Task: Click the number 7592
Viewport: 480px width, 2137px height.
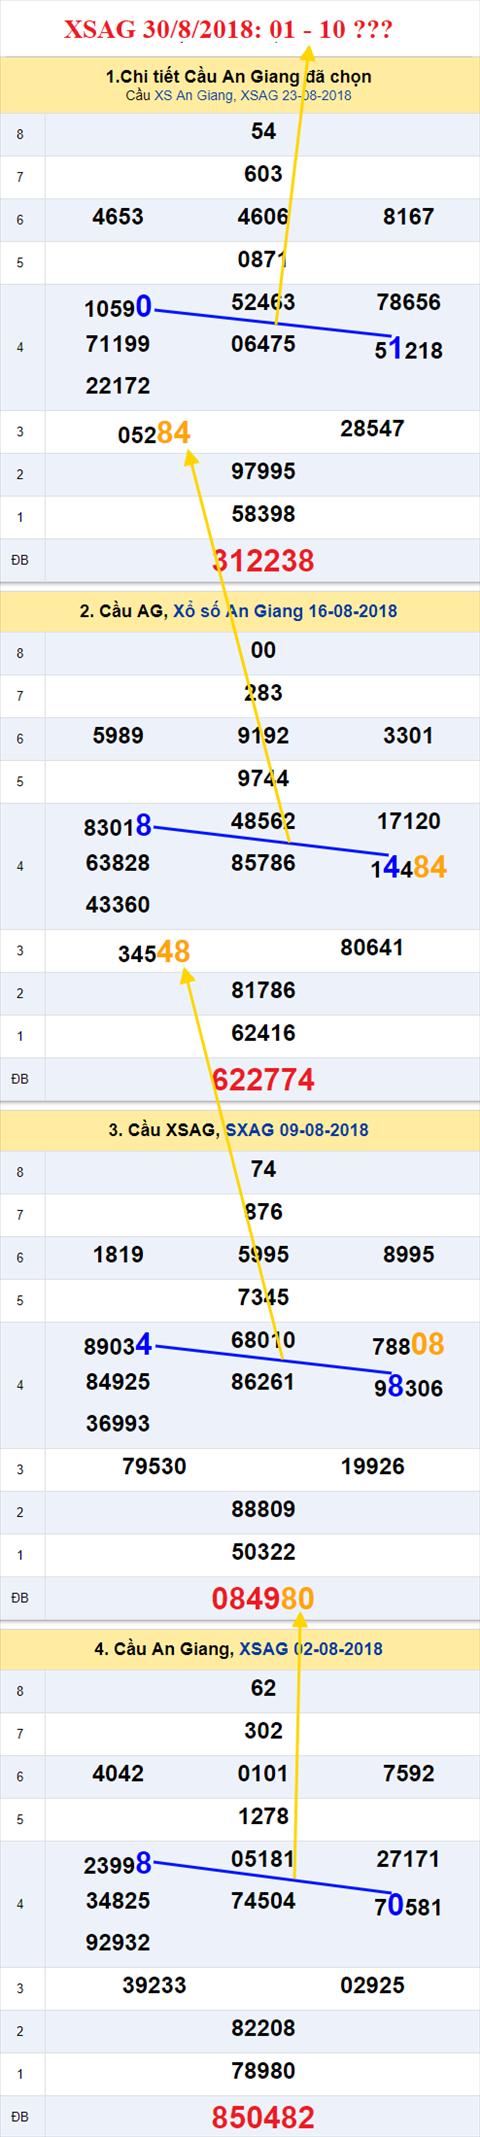Action: [x=409, y=1774]
